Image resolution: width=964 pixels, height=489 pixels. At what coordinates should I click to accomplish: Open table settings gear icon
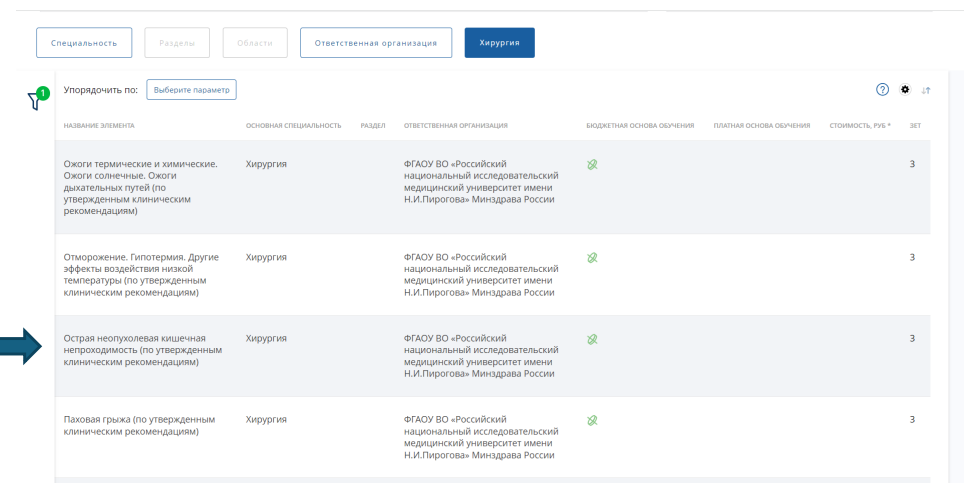coord(905,90)
